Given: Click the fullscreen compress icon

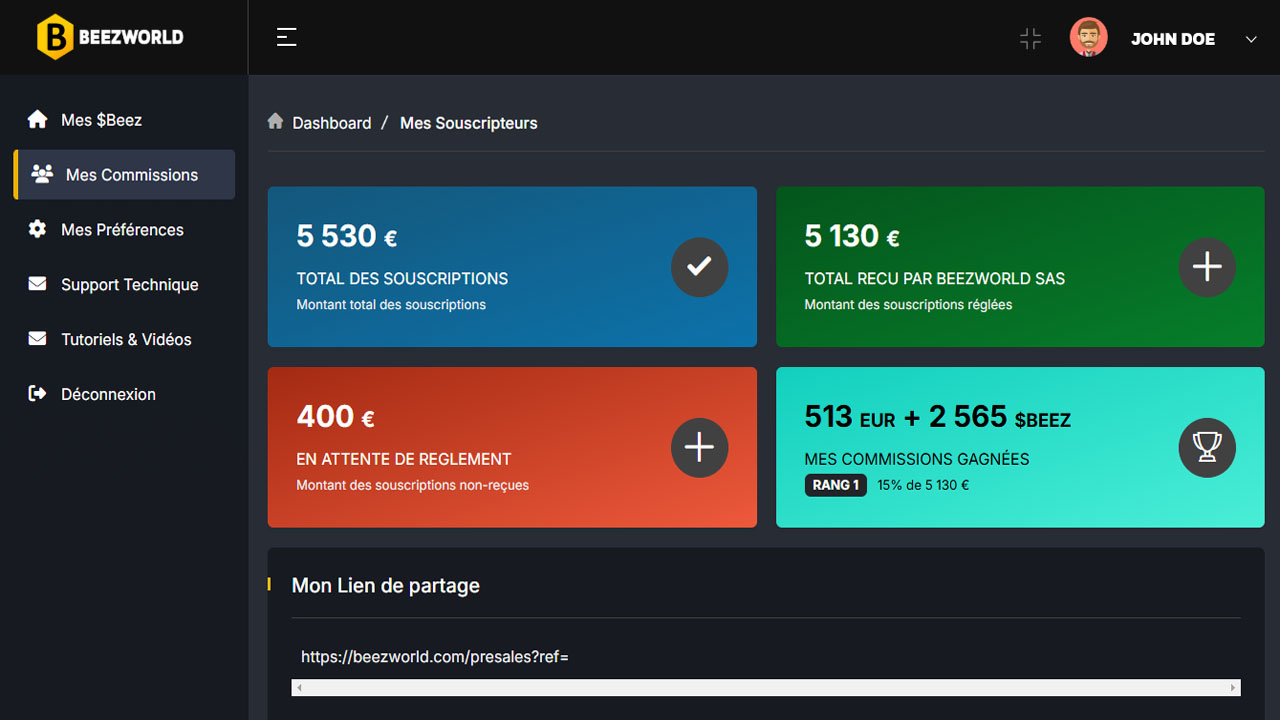Looking at the screenshot, I should coord(1030,38).
